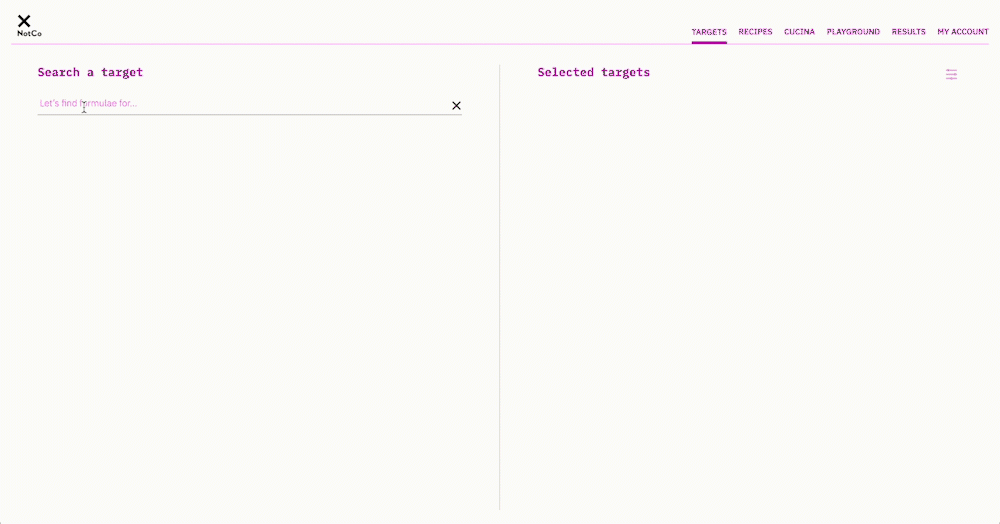1000x524 pixels.
Task: Click the NotCo logo
Action: click(29, 26)
